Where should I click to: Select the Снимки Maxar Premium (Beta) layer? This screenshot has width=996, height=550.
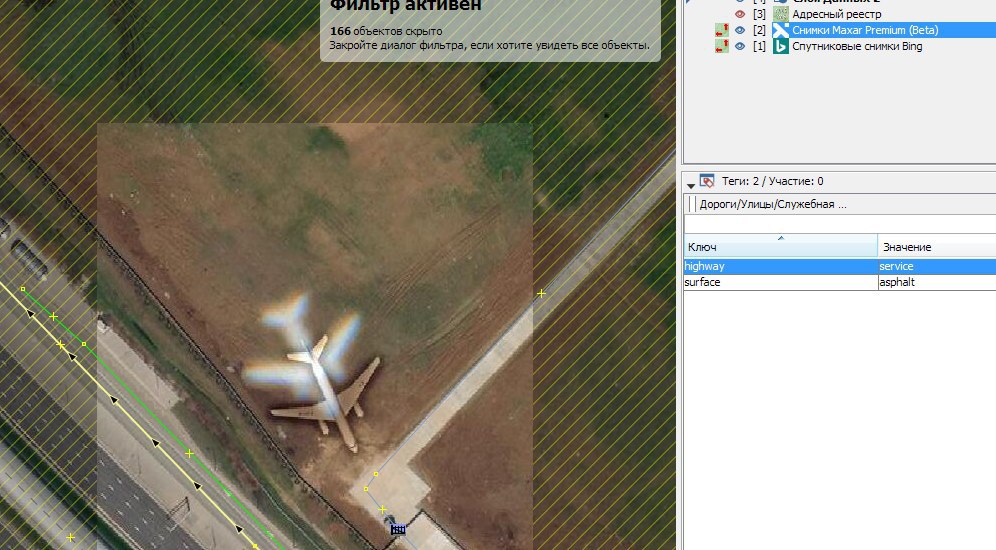[x=865, y=30]
